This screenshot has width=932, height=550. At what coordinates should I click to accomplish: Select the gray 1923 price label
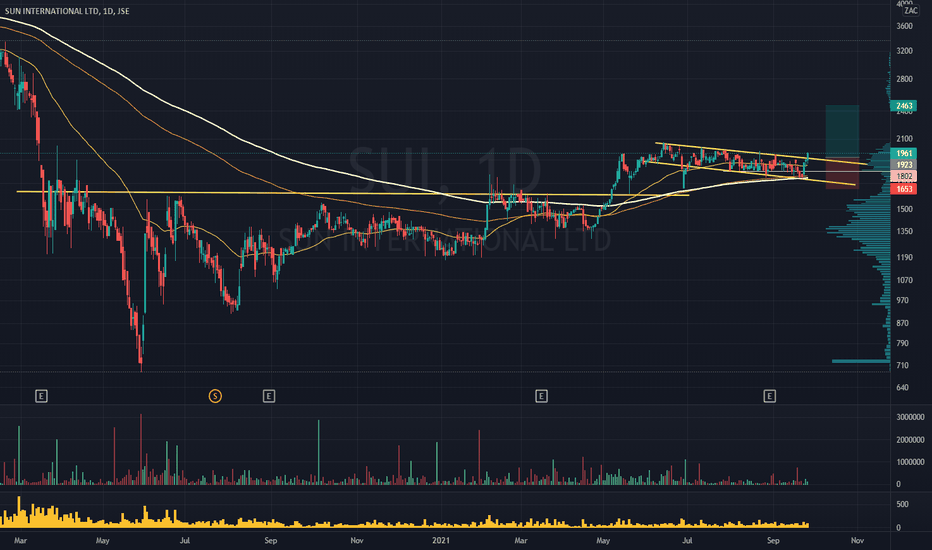(903, 165)
